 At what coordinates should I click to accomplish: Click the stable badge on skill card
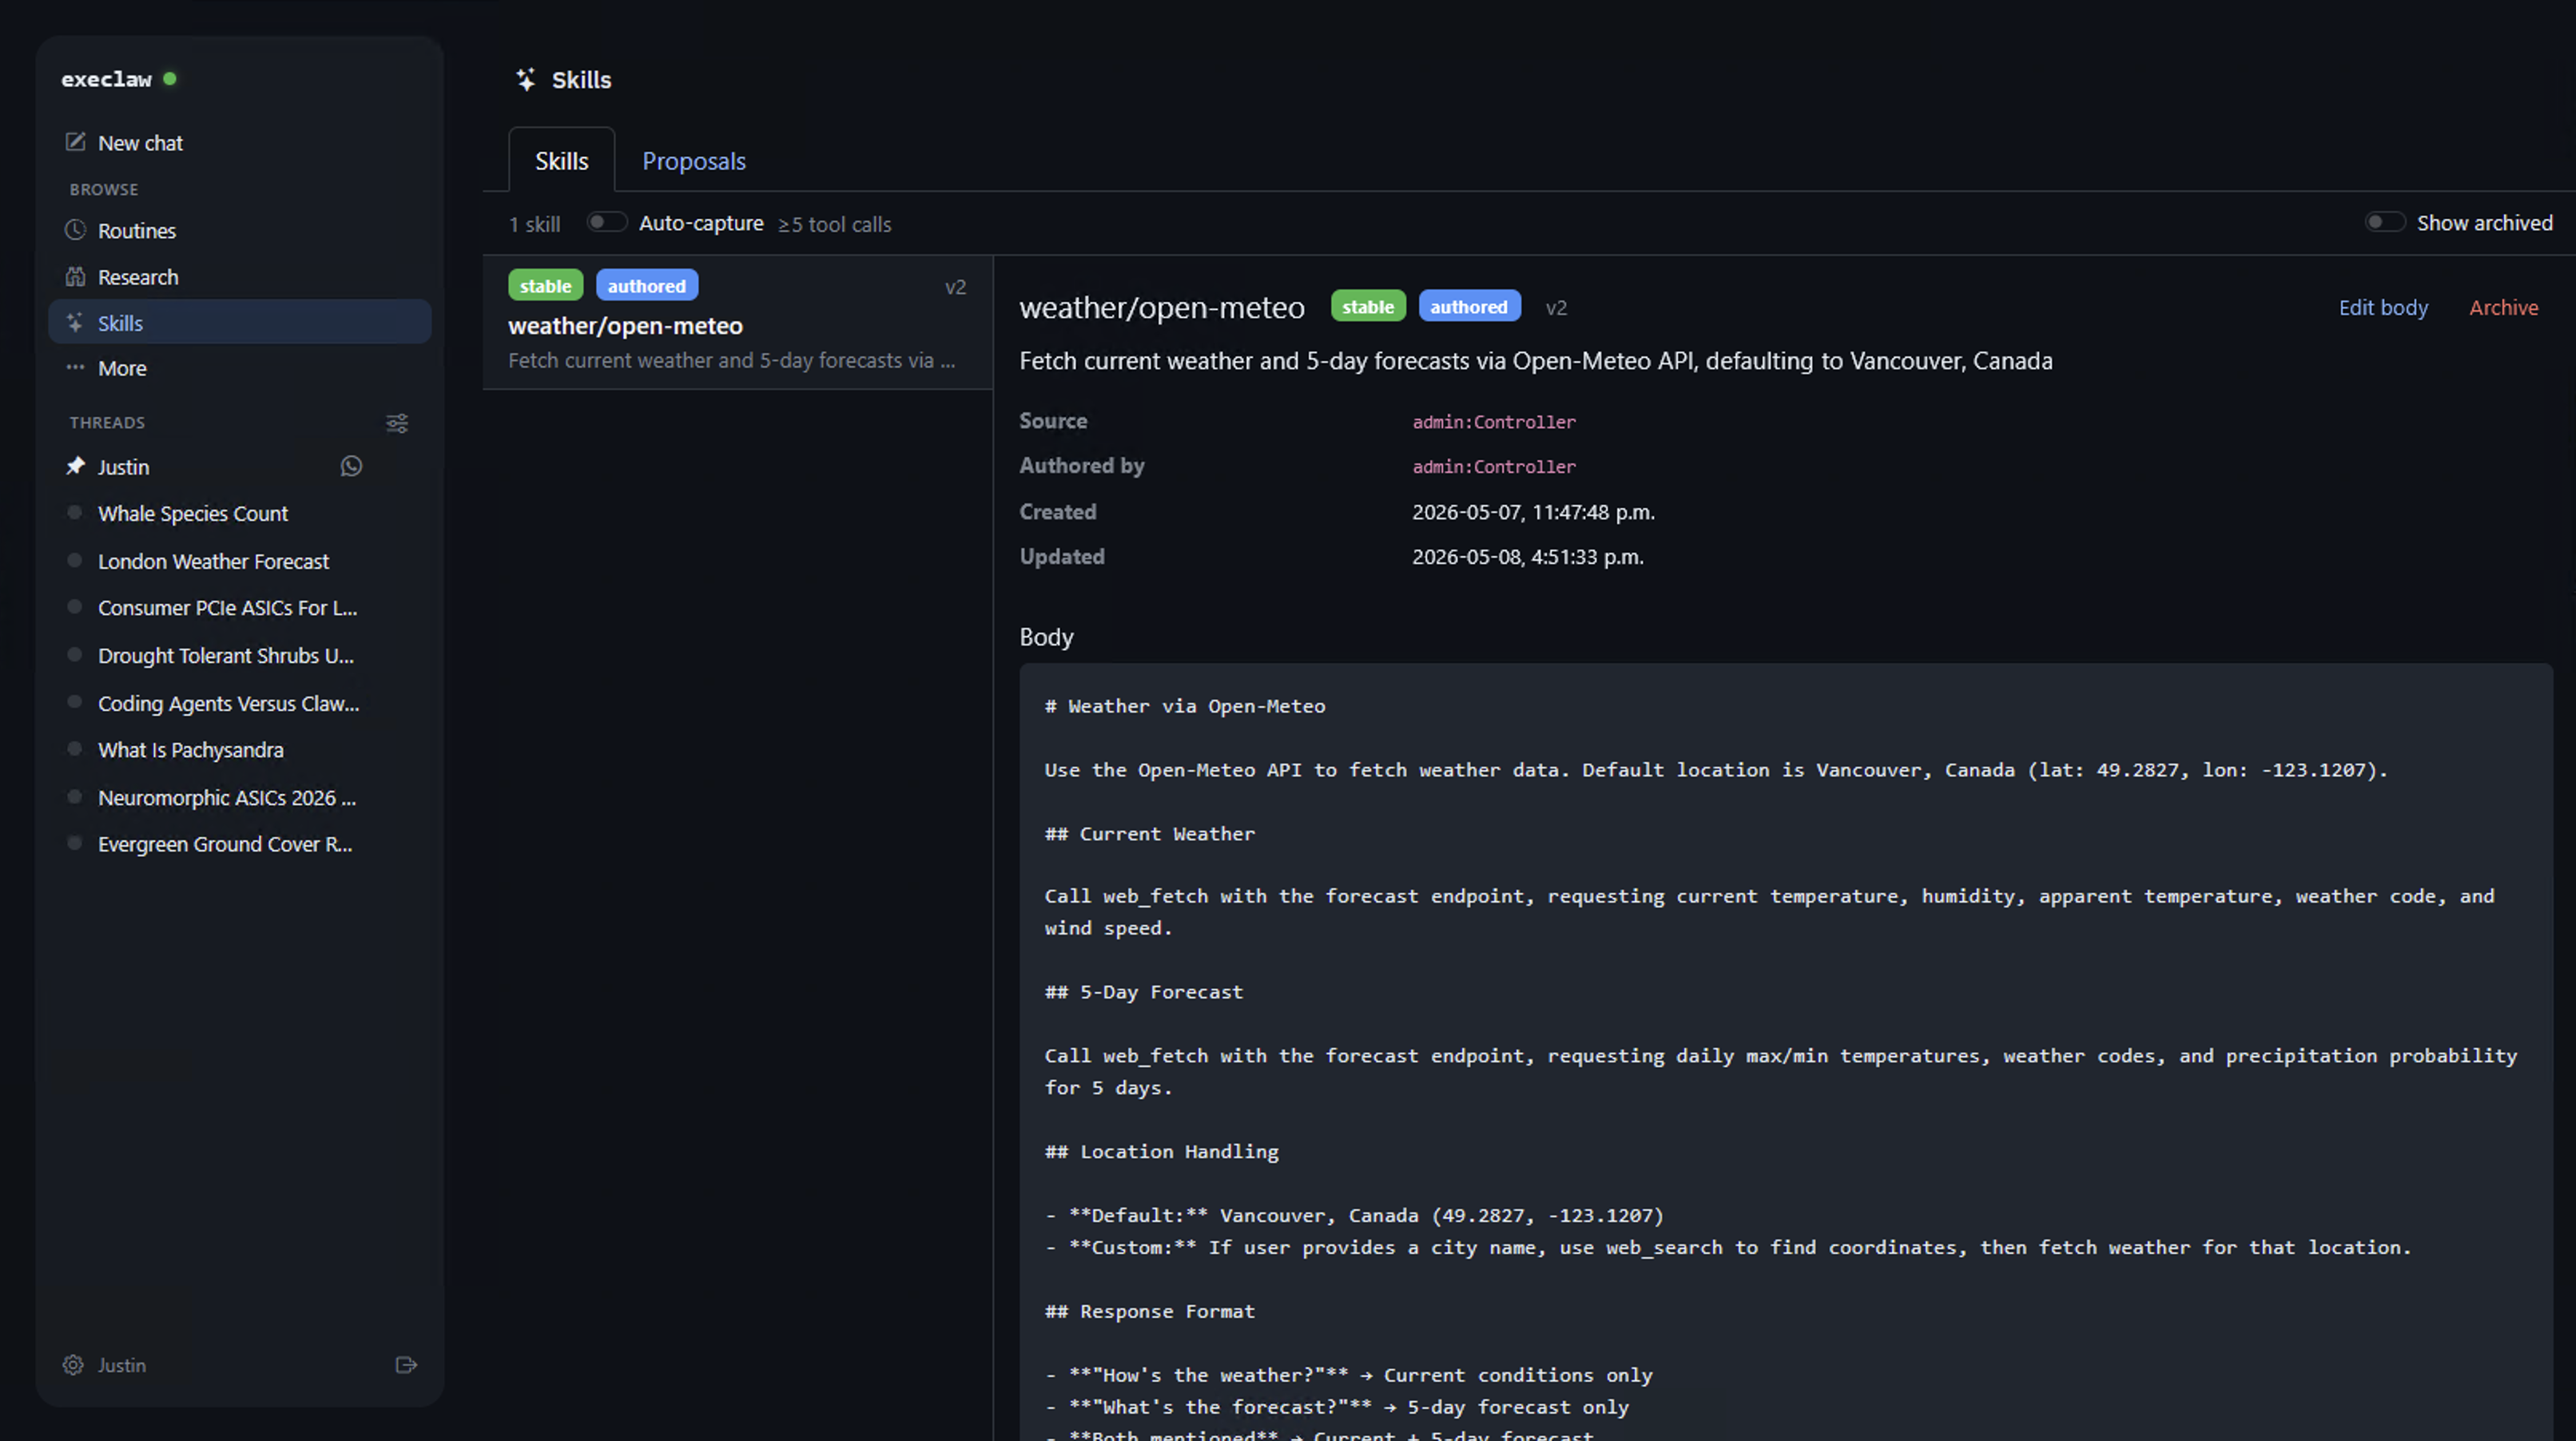tap(545, 285)
